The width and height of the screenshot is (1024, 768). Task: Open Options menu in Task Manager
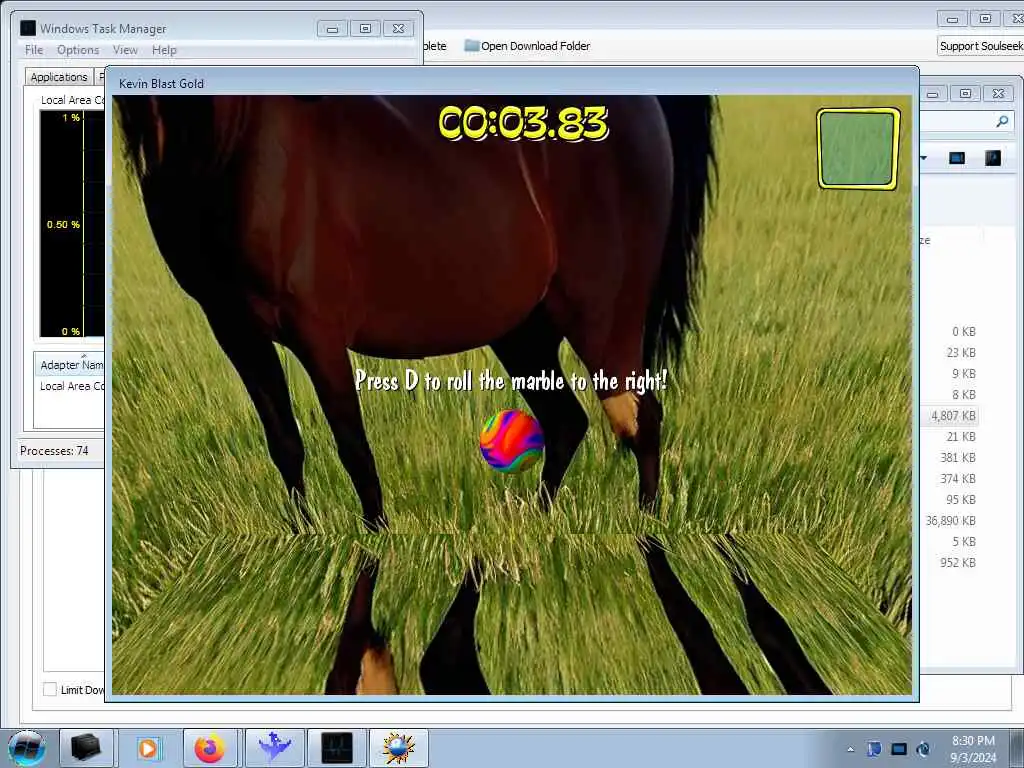pyautogui.click(x=78, y=50)
